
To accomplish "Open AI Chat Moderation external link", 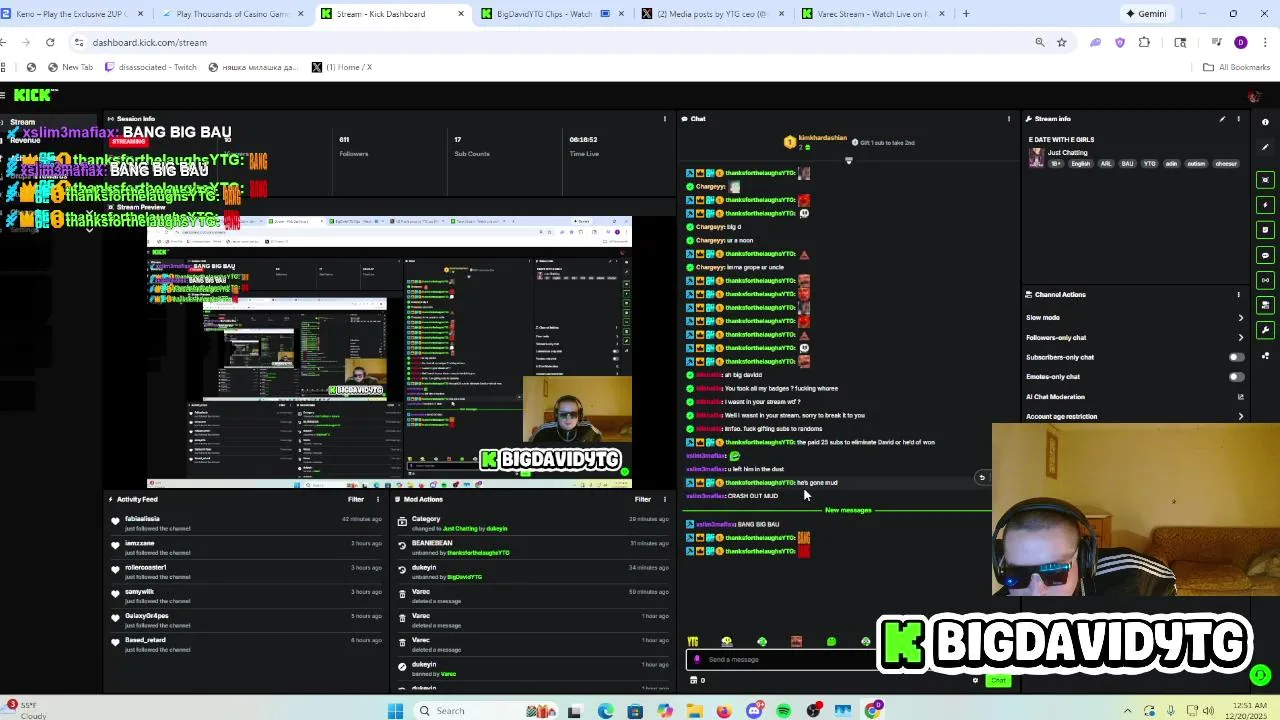I will pos(1241,397).
